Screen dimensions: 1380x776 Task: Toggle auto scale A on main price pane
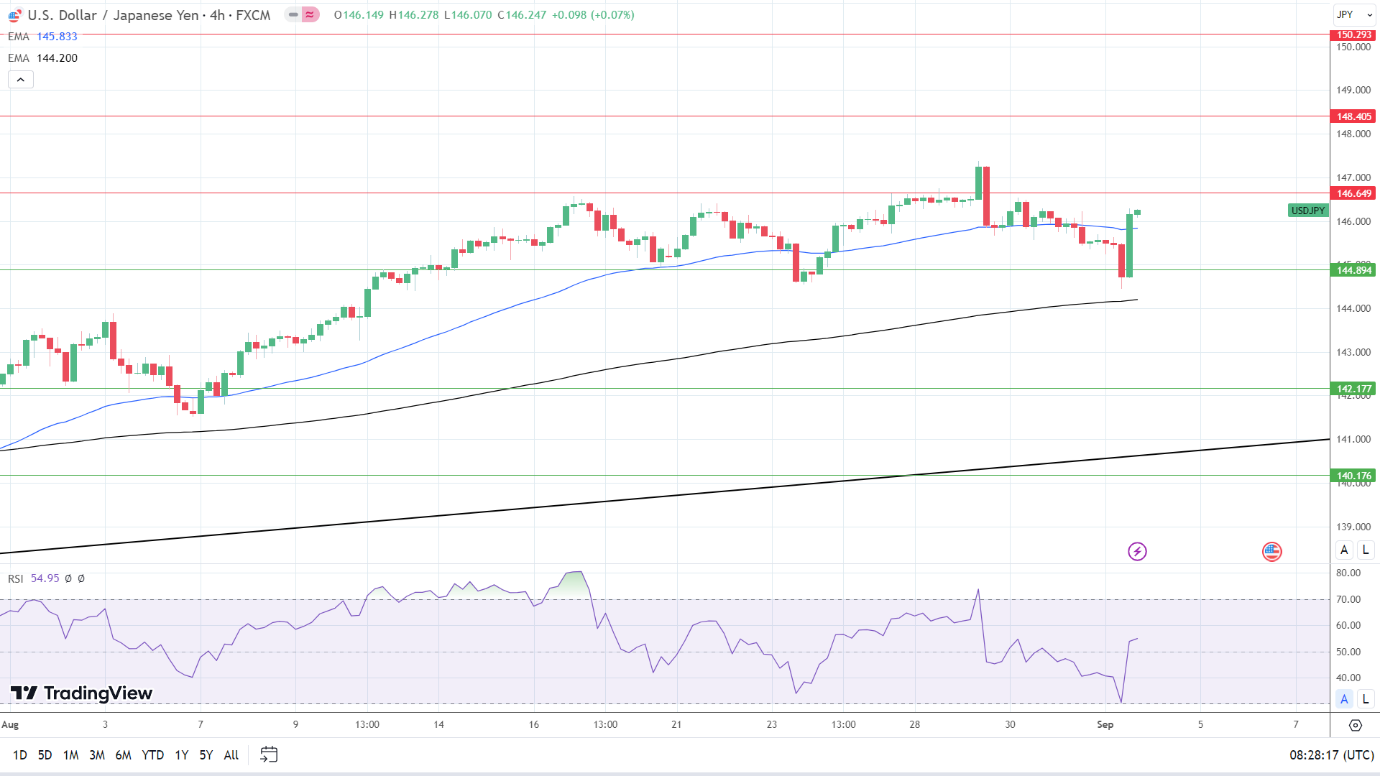[x=1345, y=549]
